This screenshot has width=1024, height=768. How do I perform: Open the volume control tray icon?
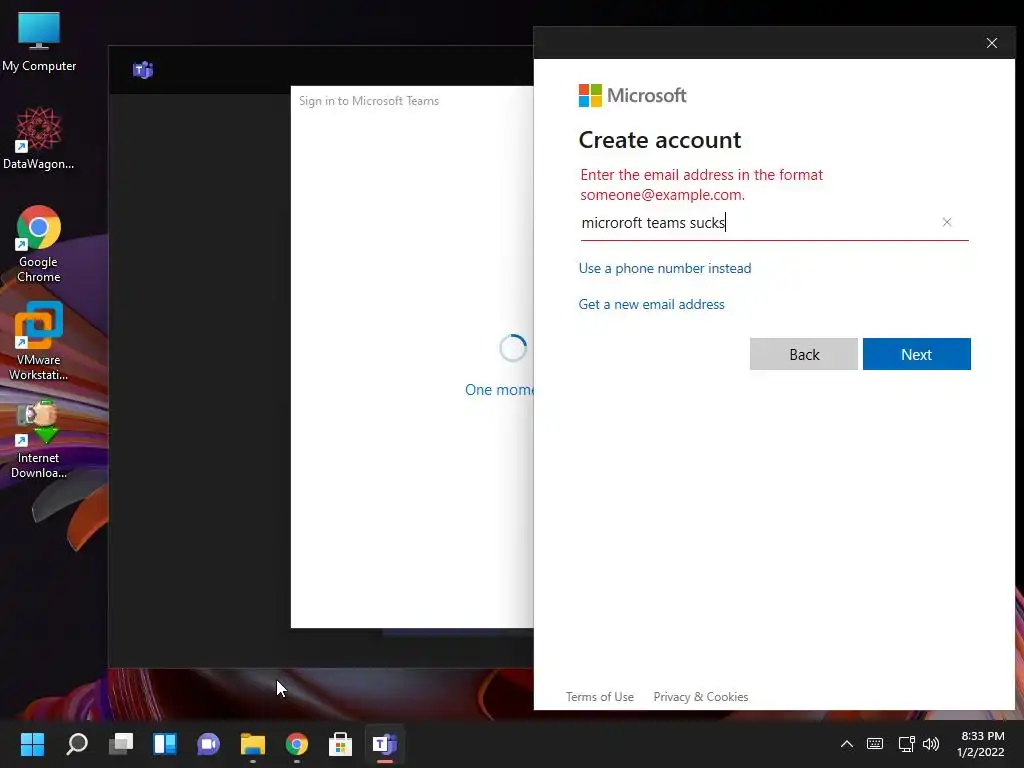click(x=931, y=743)
